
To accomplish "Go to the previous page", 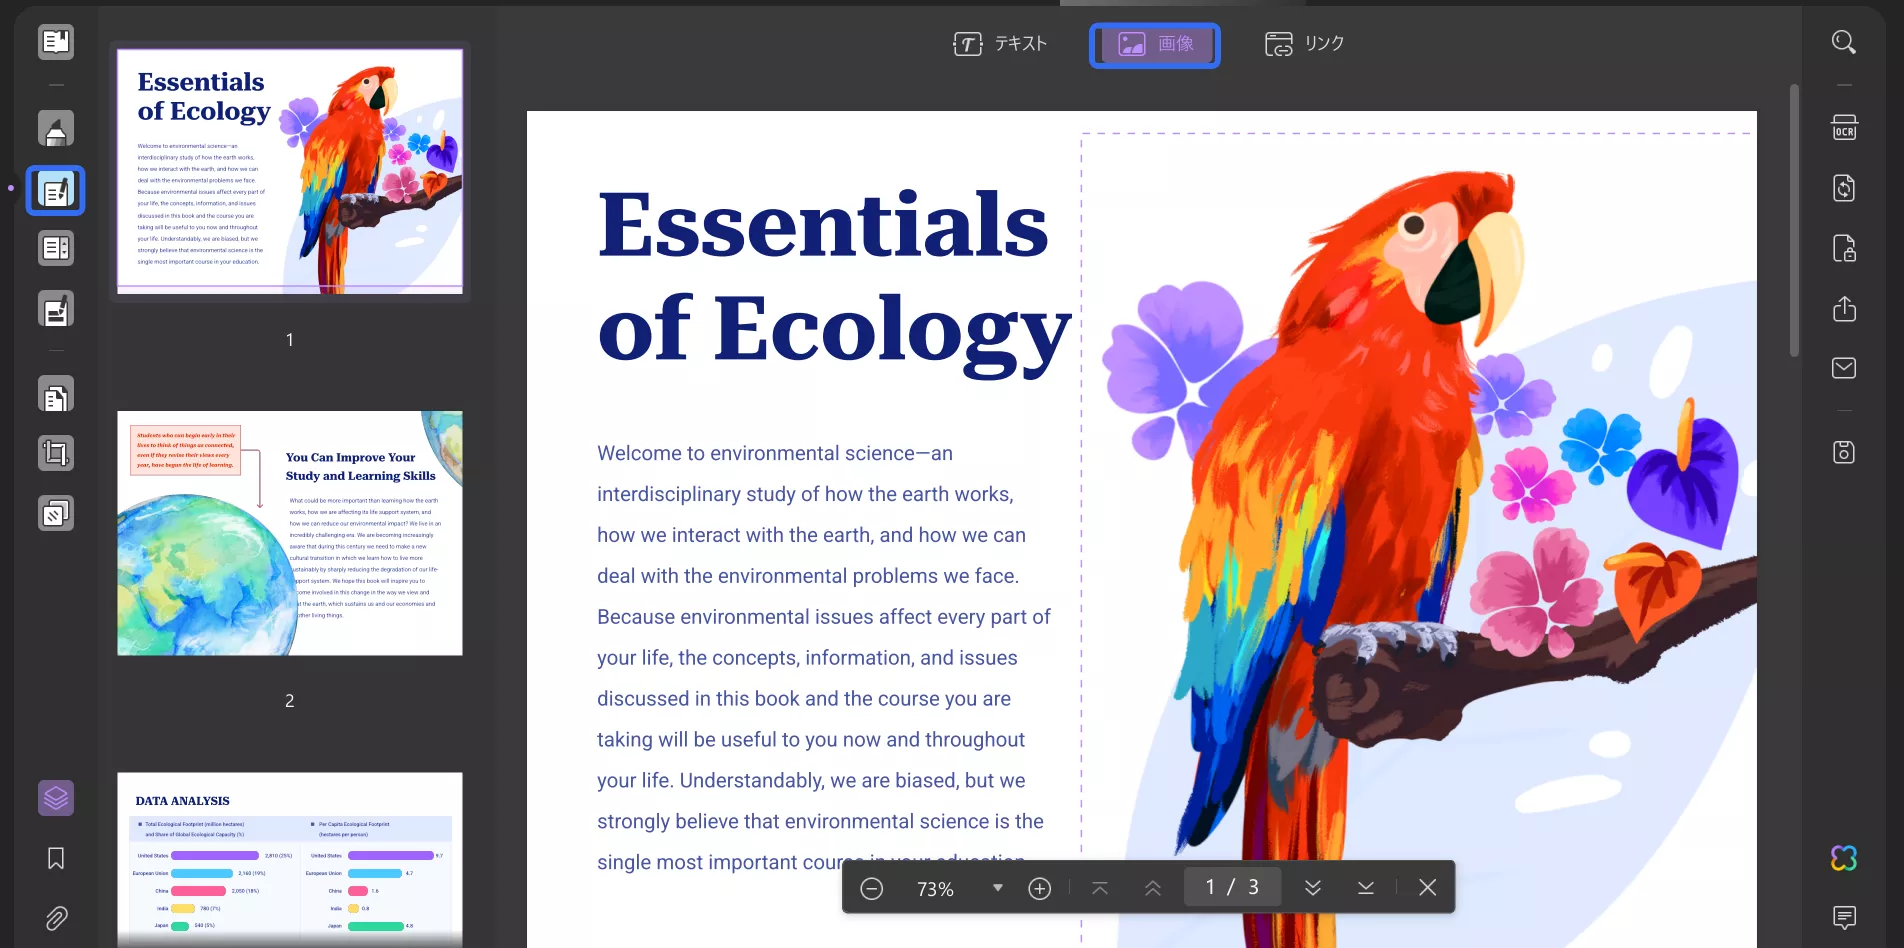I will point(1153,888).
